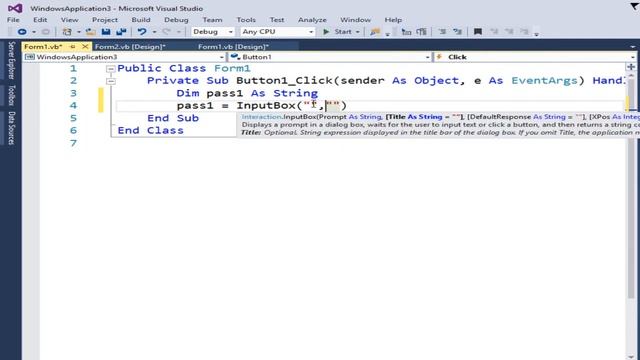Undo the last edit with Undo icon
This screenshot has width=640, height=360.
point(142,31)
